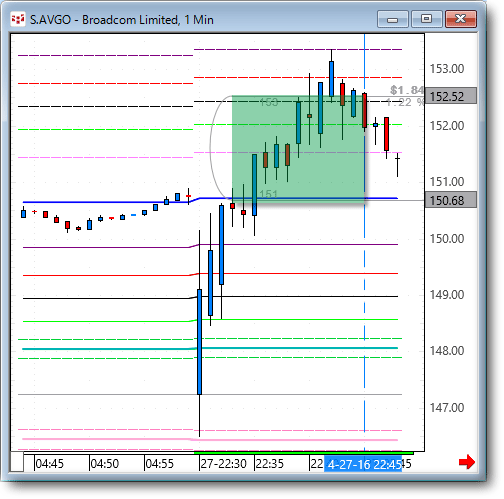Click the 151 label inside the green rectangle
The image size is (504, 499).
pyautogui.click(x=269, y=194)
